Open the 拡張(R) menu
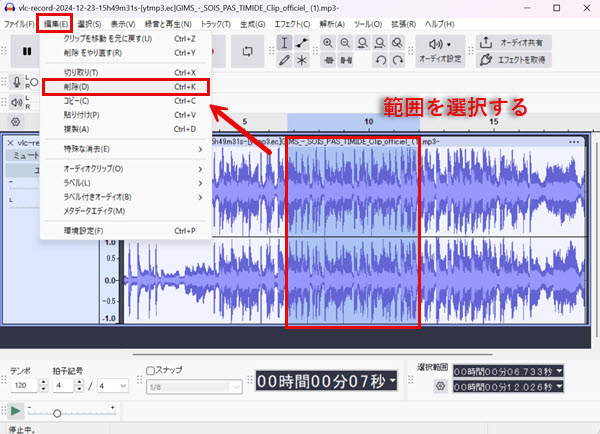Image resolution: width=600 pixels, height=434 pixels. [403, 24]
